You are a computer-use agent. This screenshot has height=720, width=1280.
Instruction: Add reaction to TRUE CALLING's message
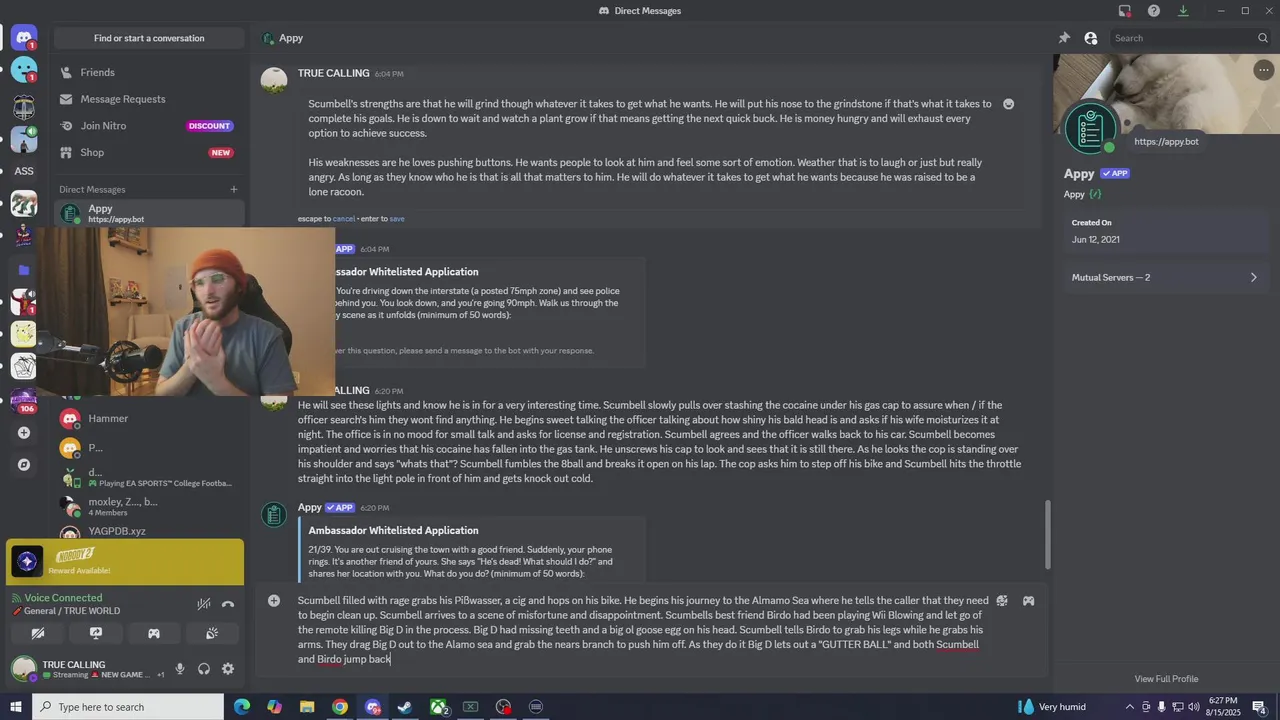(1008, 104)
